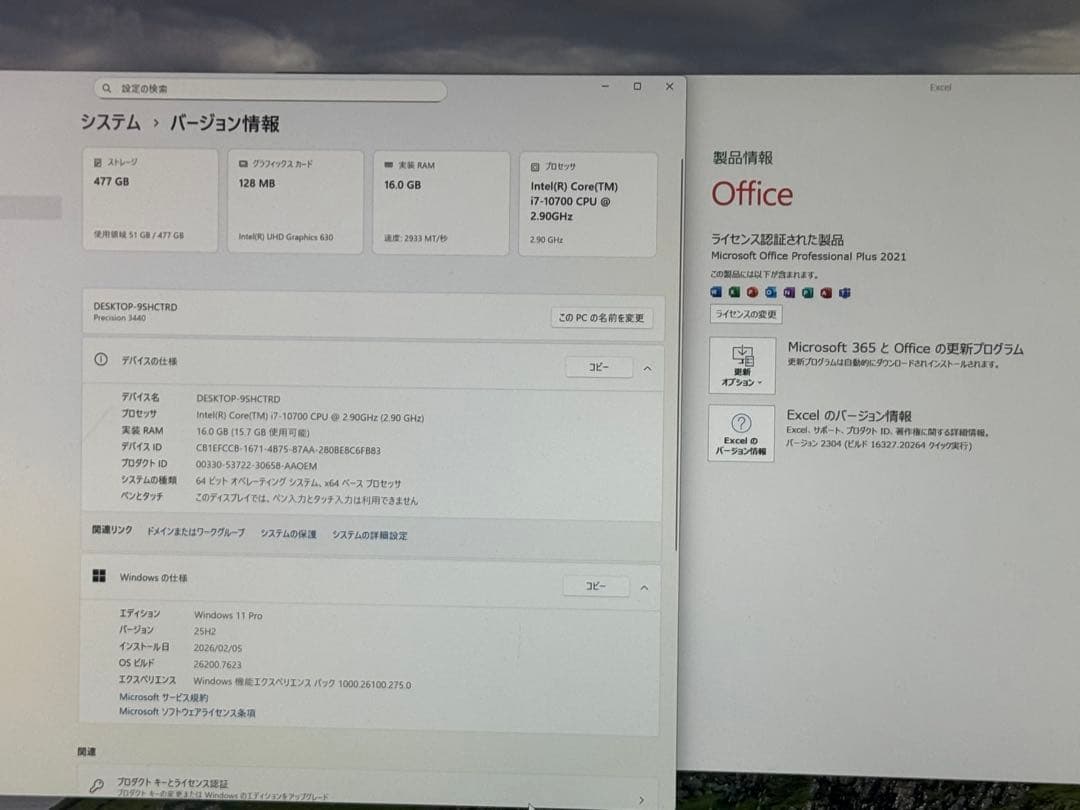Screen dimensions: 1080x810
Task: Click the OneNote icon under included products
Action: pyautogui.click(x=789, y=292)
